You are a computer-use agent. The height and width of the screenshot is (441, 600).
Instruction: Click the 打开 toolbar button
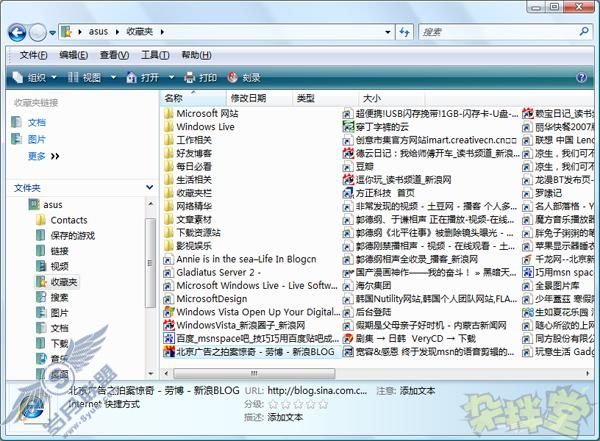(x=142, y=78)
